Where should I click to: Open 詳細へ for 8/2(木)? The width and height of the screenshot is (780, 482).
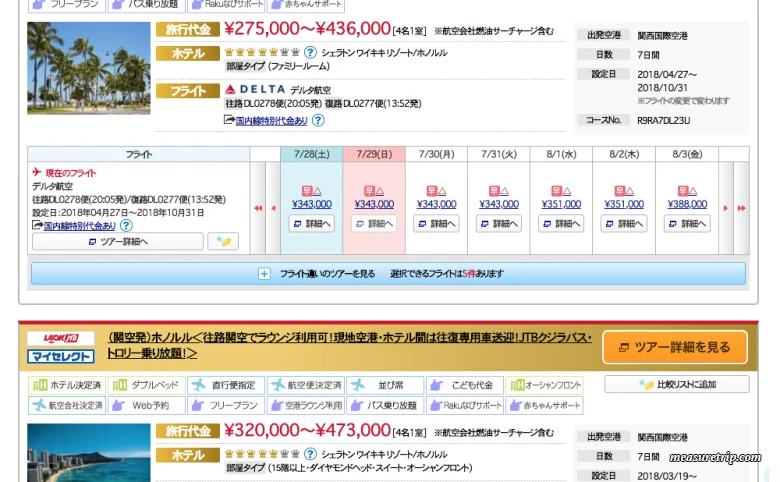point(624,224)
